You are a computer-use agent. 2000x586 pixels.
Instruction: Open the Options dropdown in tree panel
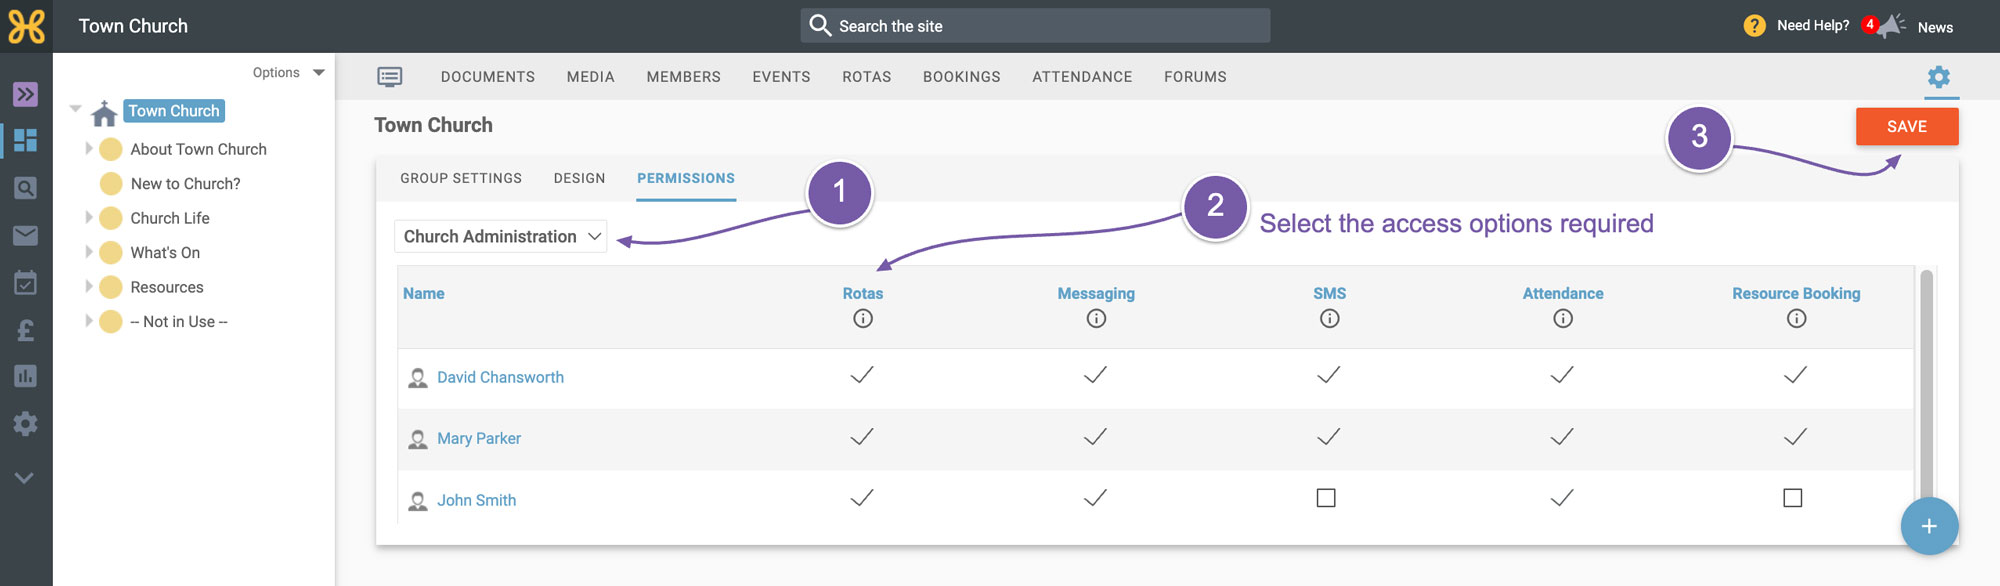288,72
